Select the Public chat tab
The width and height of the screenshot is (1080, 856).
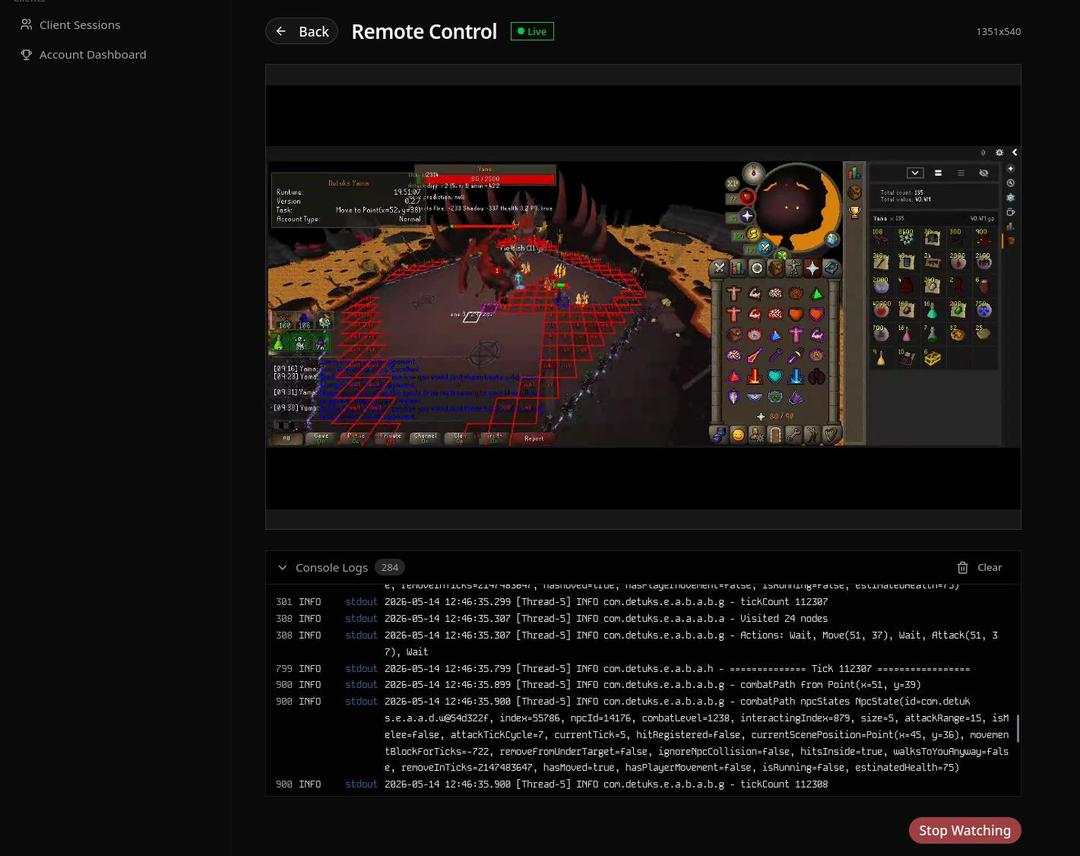[356, 438]
